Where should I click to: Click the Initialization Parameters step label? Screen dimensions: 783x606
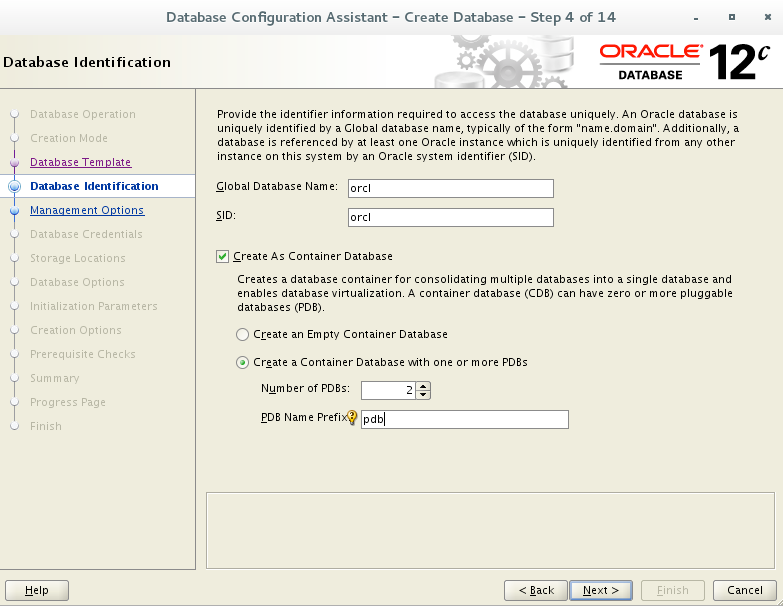93,306
